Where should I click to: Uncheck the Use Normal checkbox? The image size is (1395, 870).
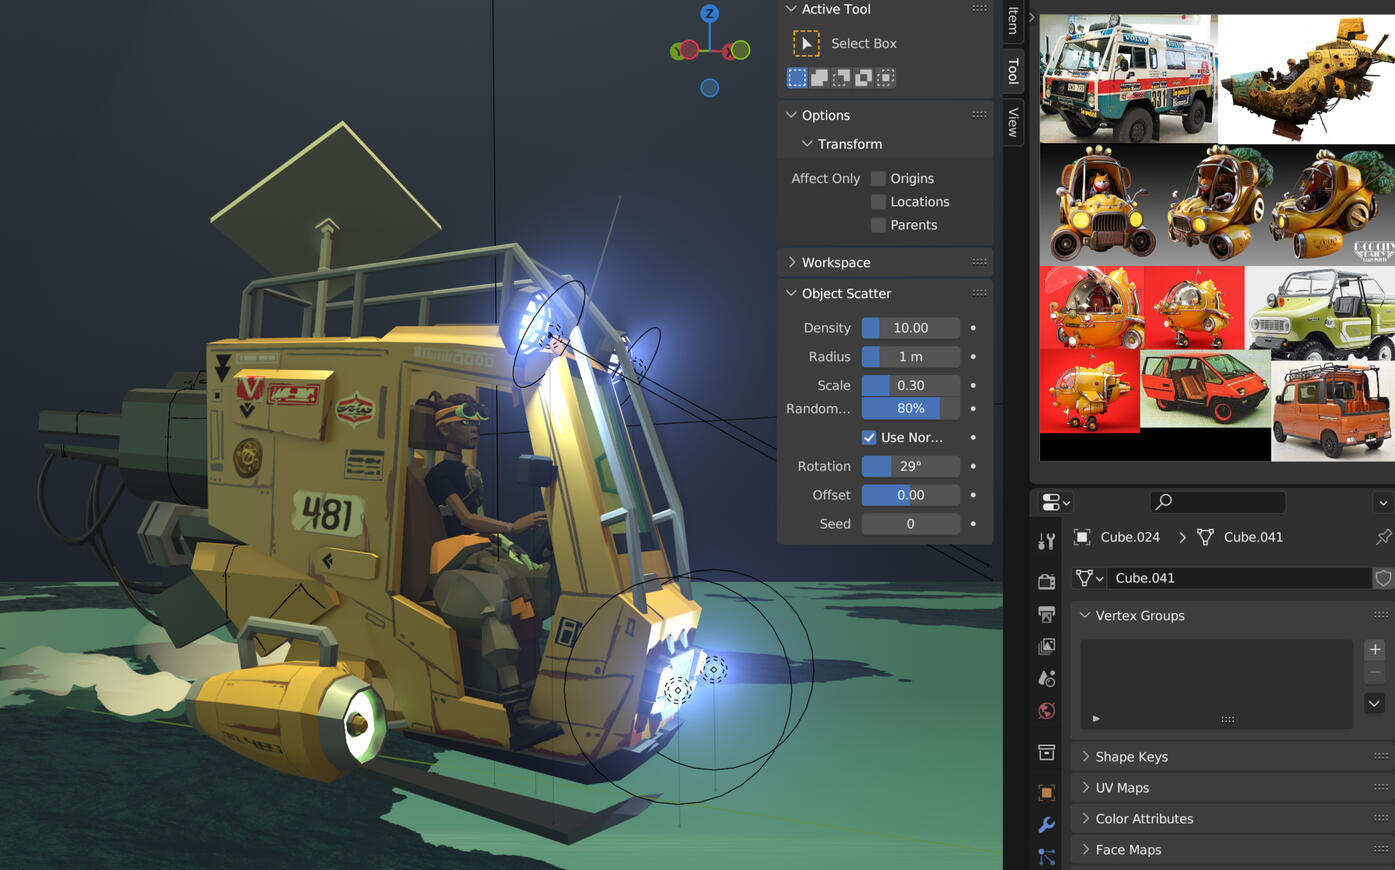(869, 438)
